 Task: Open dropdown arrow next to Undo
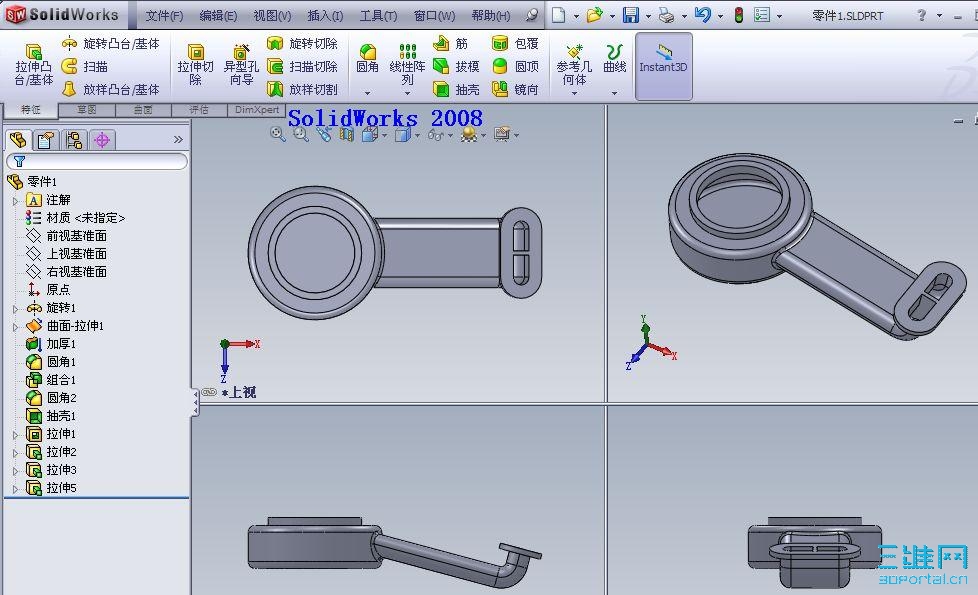(x=720, y=16)
